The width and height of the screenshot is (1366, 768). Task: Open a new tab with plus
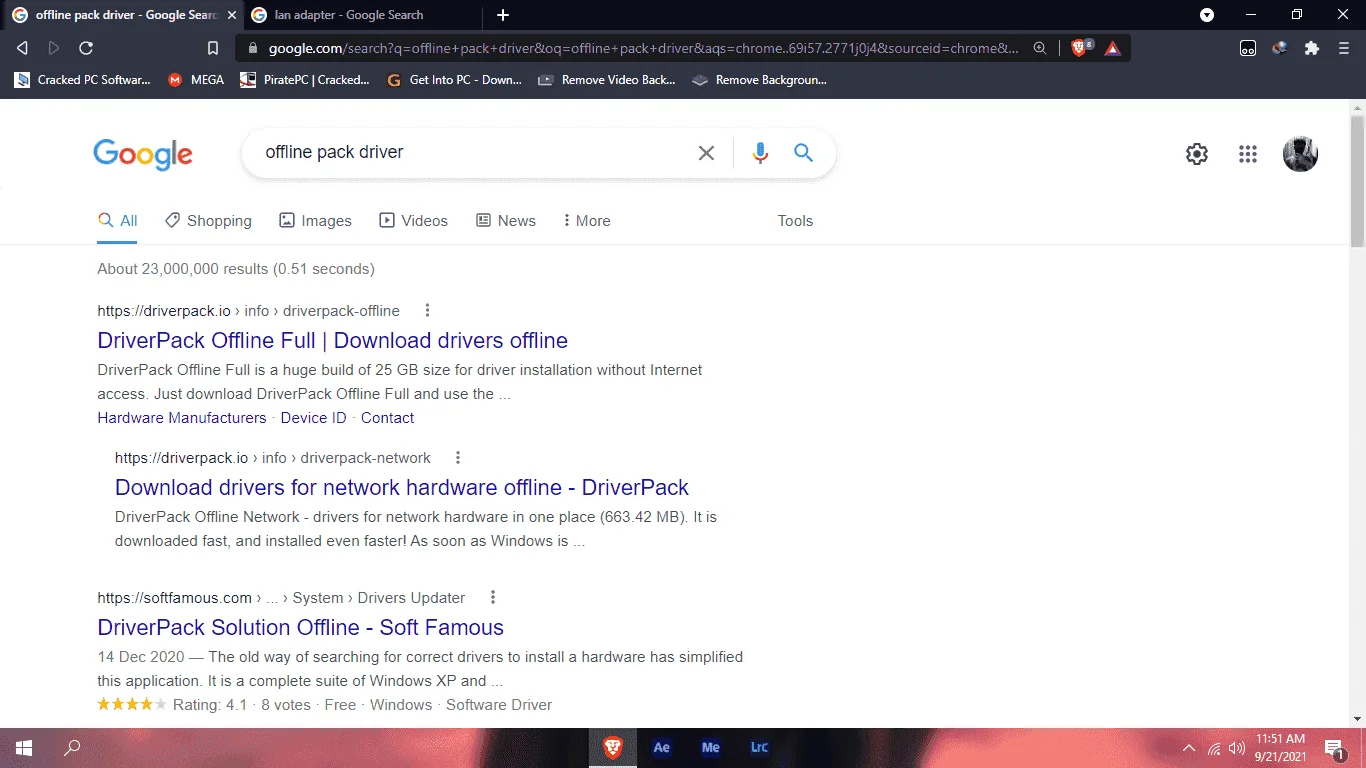503,15
